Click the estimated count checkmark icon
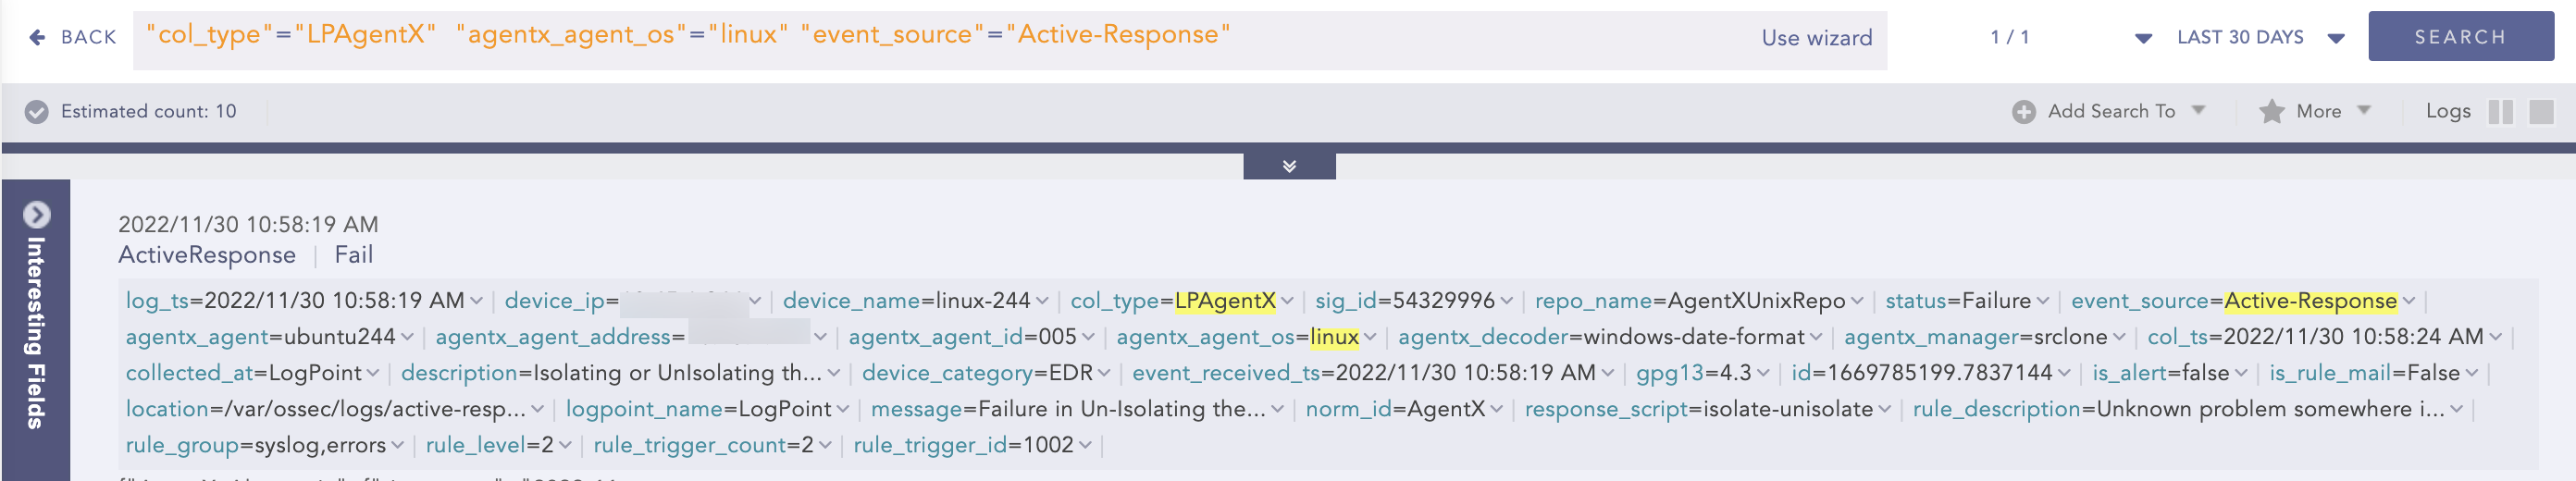 37,111
